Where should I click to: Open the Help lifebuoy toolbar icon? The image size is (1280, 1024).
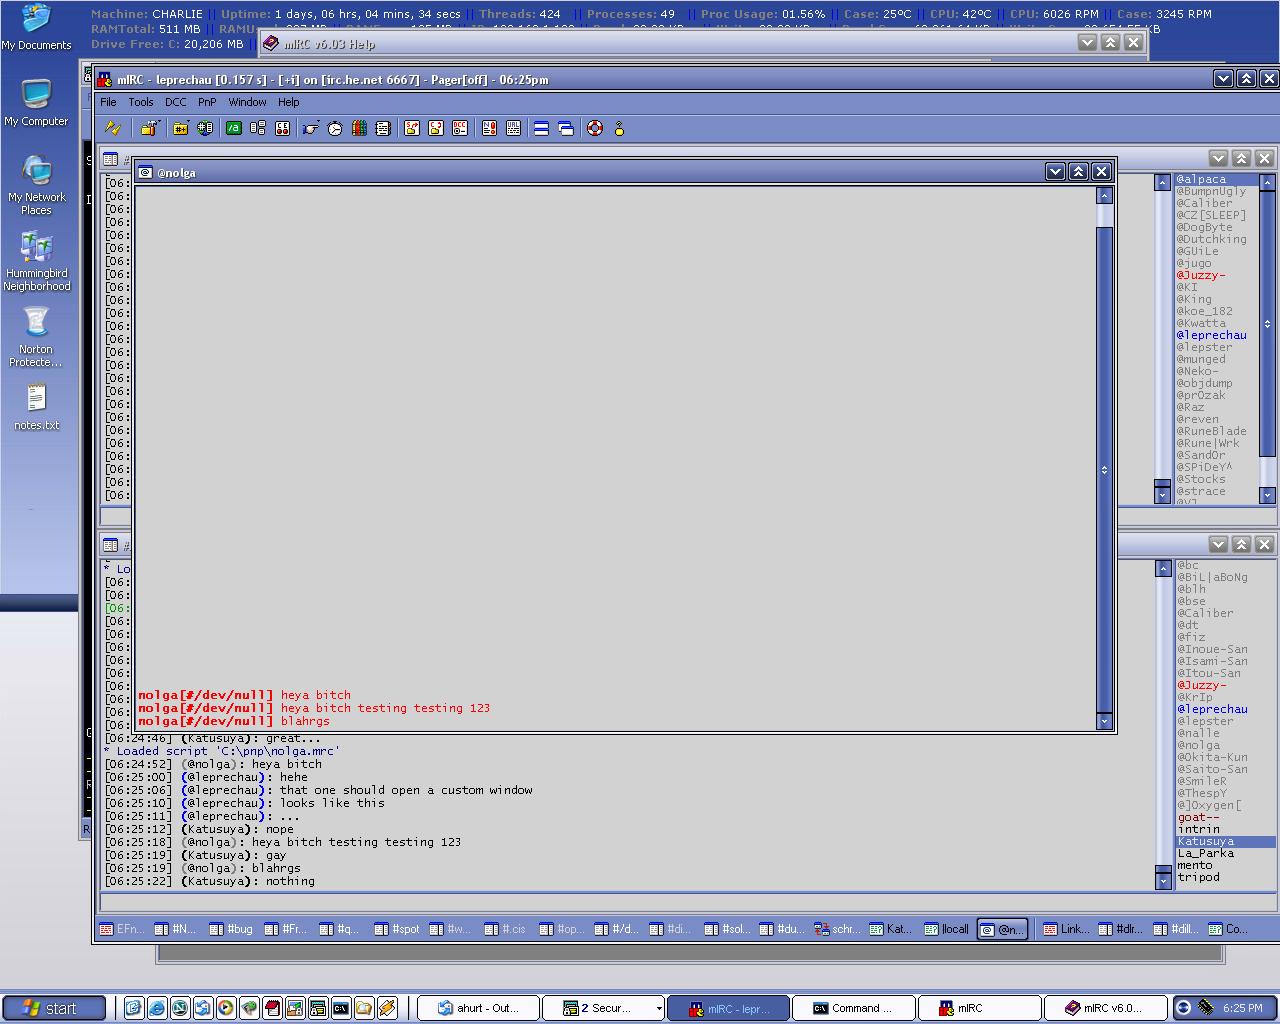point(595,128)
